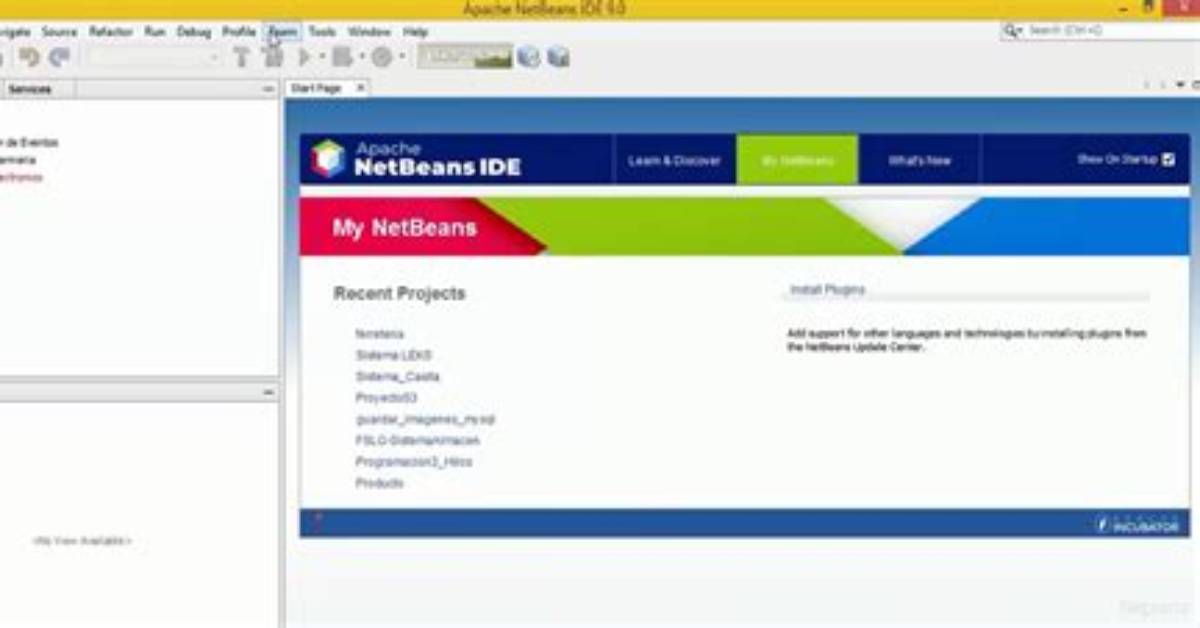The image size is (1200, 628).
Task: Open the first recent project, ferreteria
Action: (x=380, y=334)
